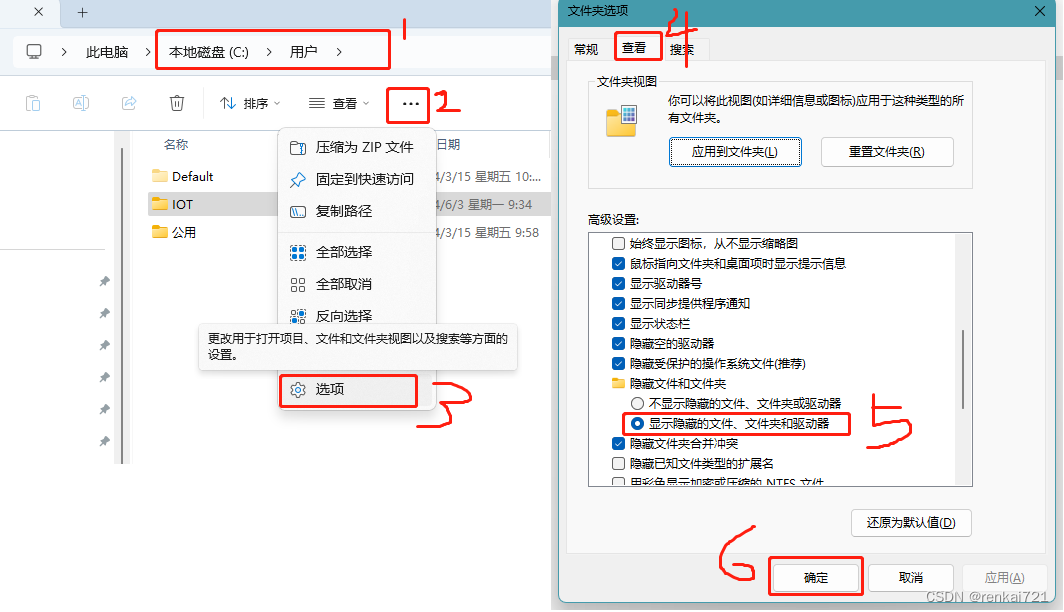
Task: Expand the 查看 view dropdown in toolbar
Action: pos(339,103)
